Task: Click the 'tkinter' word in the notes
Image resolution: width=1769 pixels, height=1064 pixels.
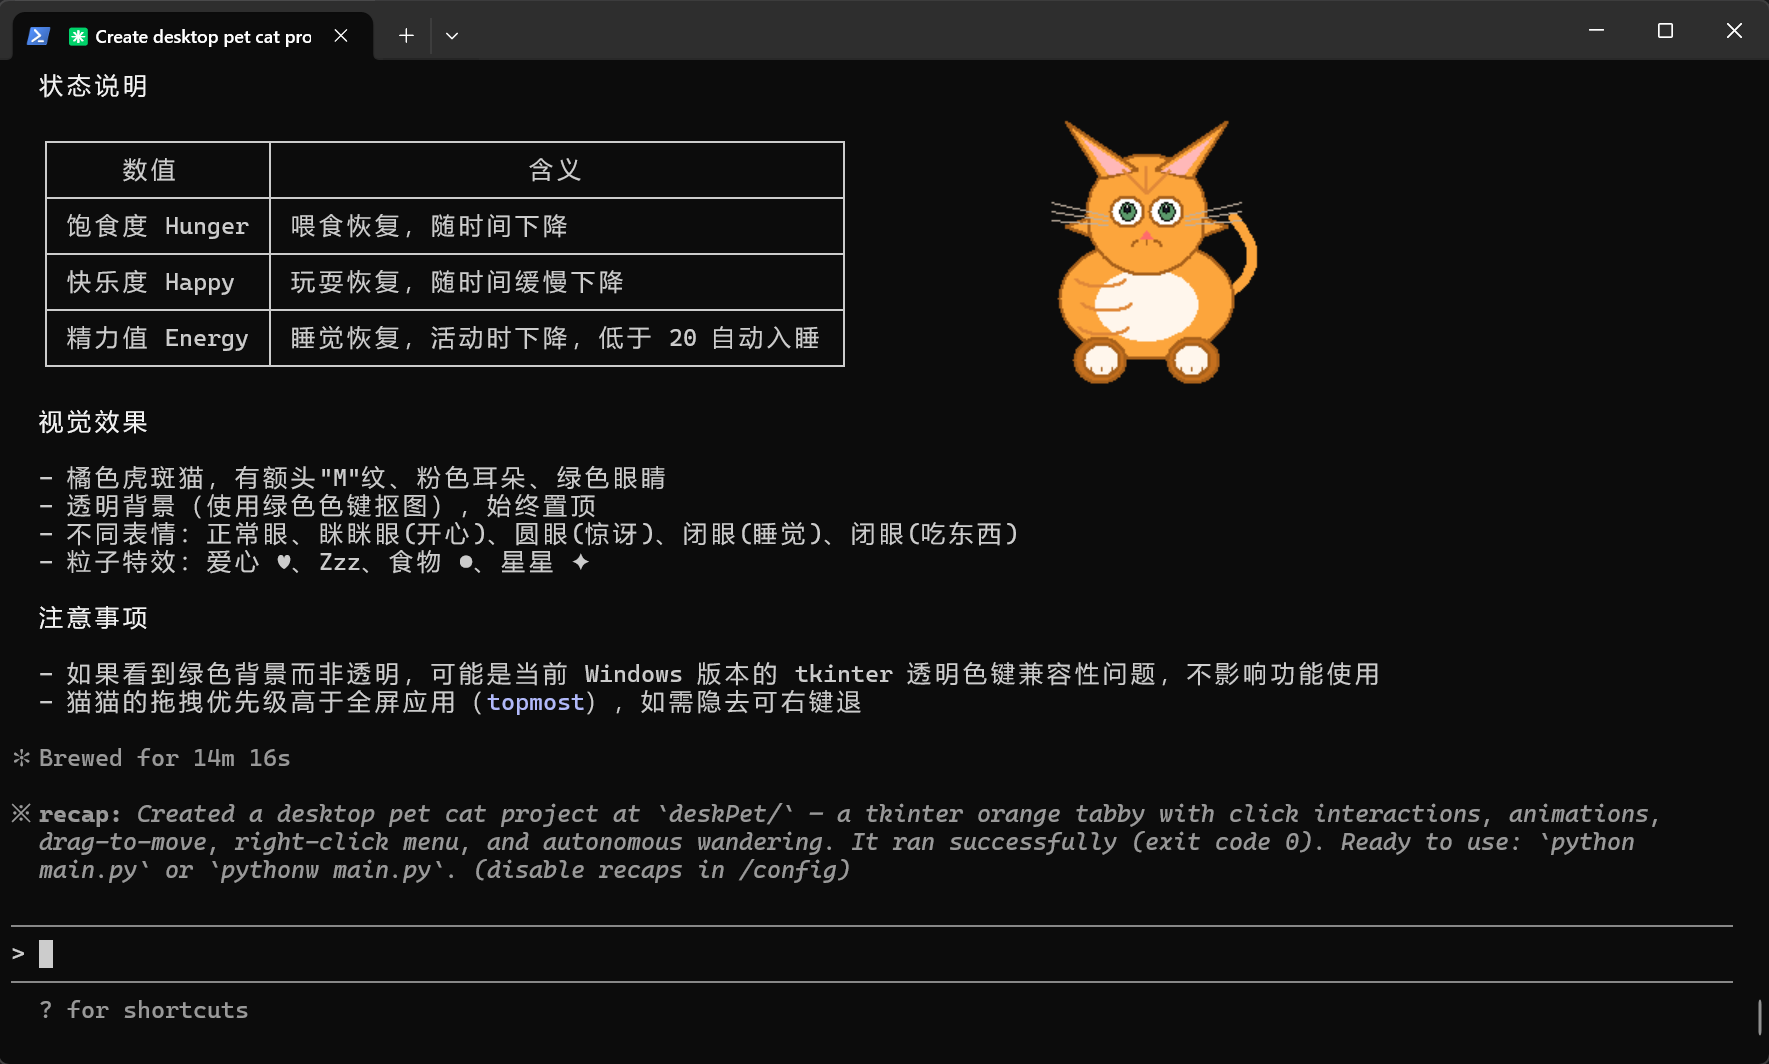Action: (844, 674)
